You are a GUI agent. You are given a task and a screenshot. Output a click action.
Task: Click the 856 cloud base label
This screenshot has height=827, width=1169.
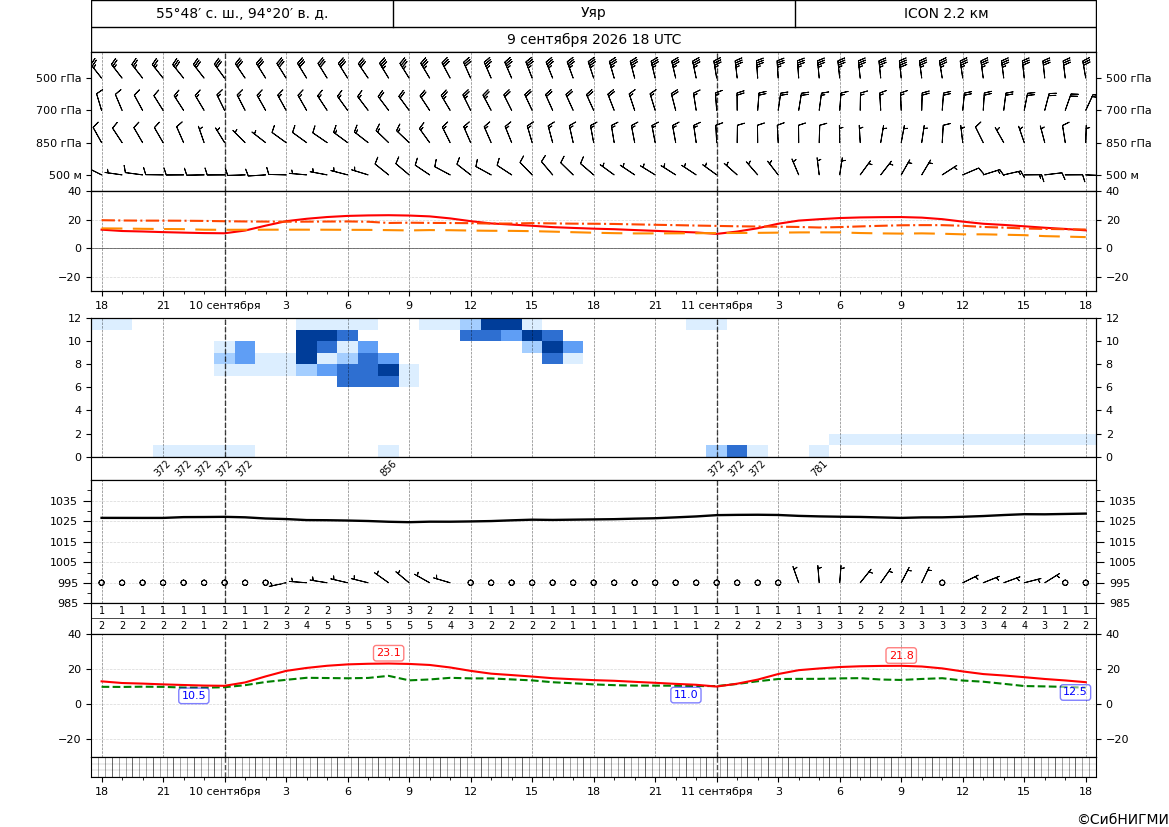(388, 468)
